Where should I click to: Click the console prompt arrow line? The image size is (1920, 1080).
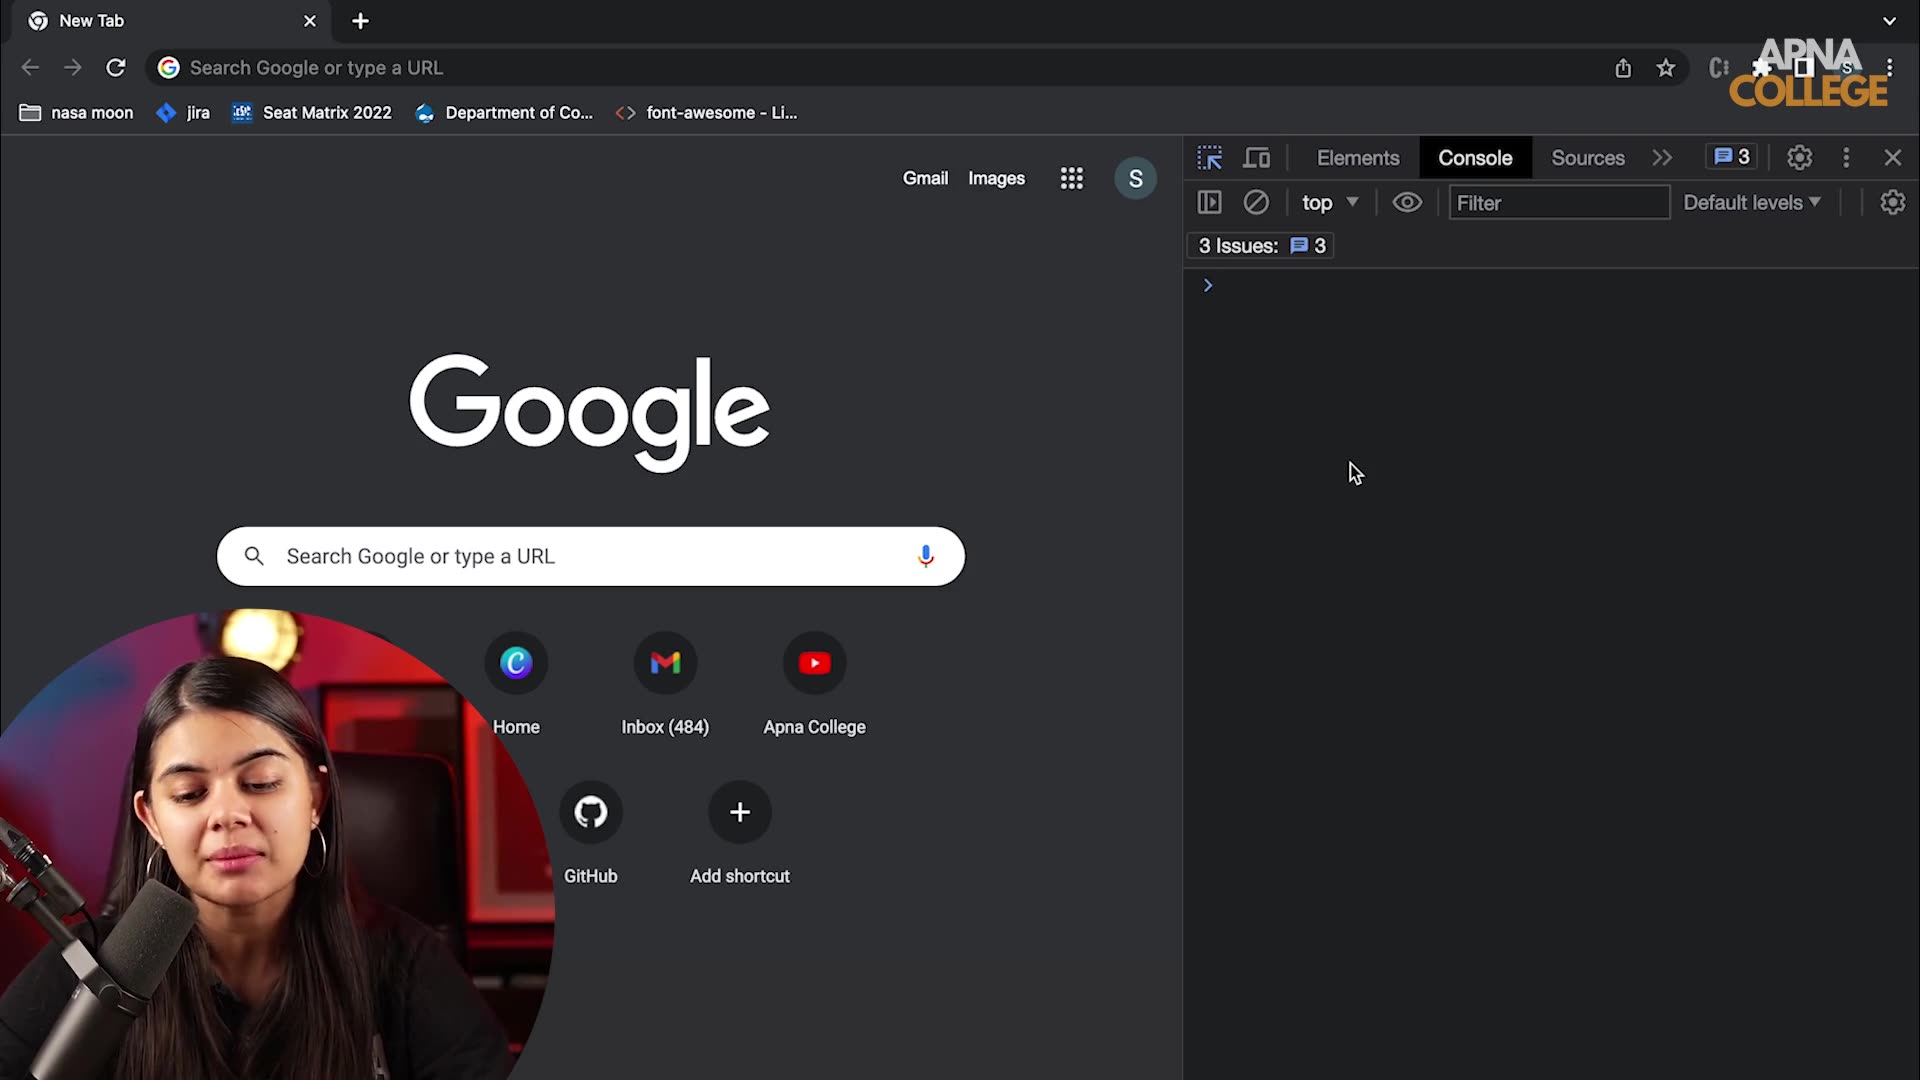(x=1551, y=286)
